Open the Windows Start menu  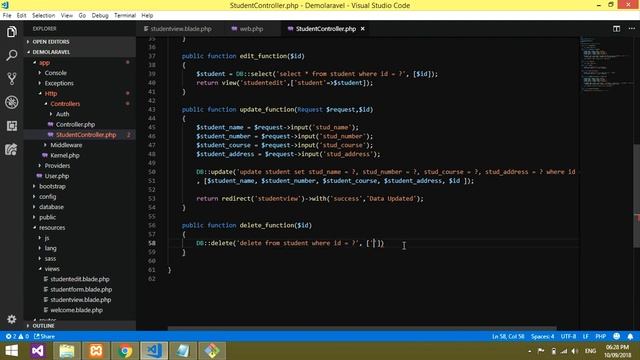(x=11, y=351)
